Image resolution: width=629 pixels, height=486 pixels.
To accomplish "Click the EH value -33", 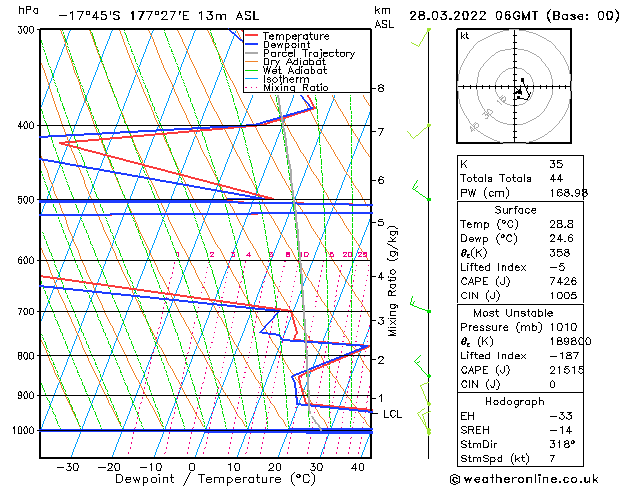I will (x=561, y=416).
